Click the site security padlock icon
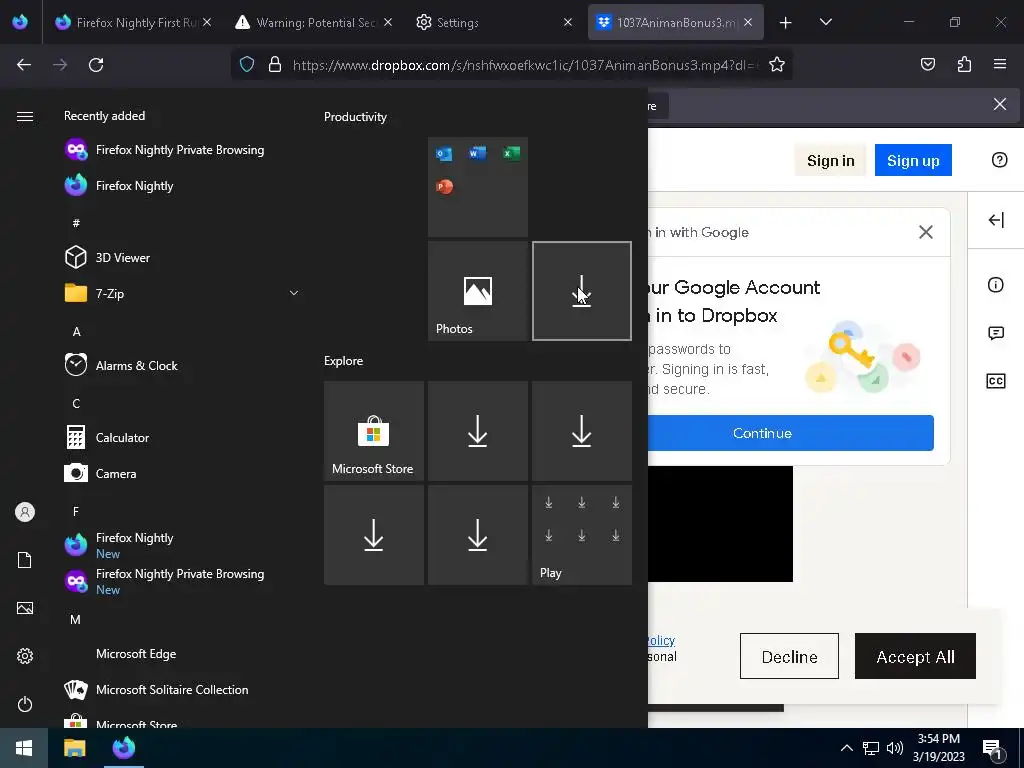 (x=275, y=65)
